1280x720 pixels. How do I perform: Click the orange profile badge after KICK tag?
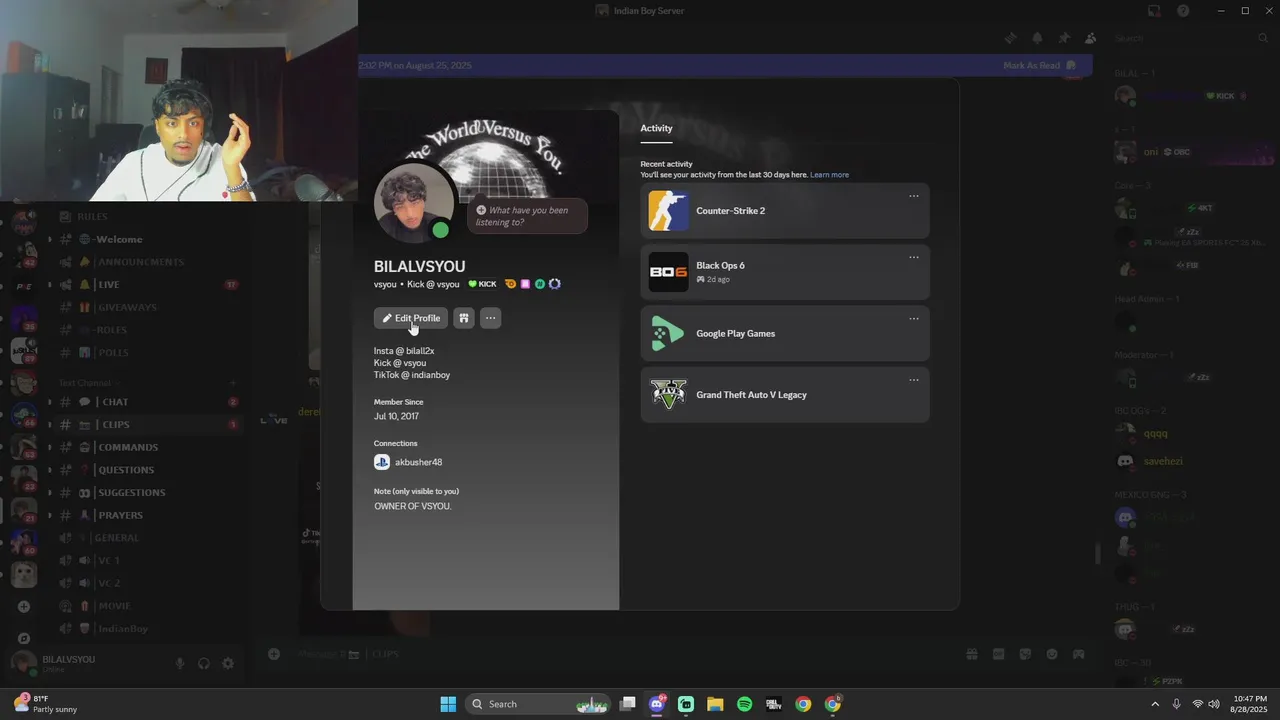tap(510, 284)
